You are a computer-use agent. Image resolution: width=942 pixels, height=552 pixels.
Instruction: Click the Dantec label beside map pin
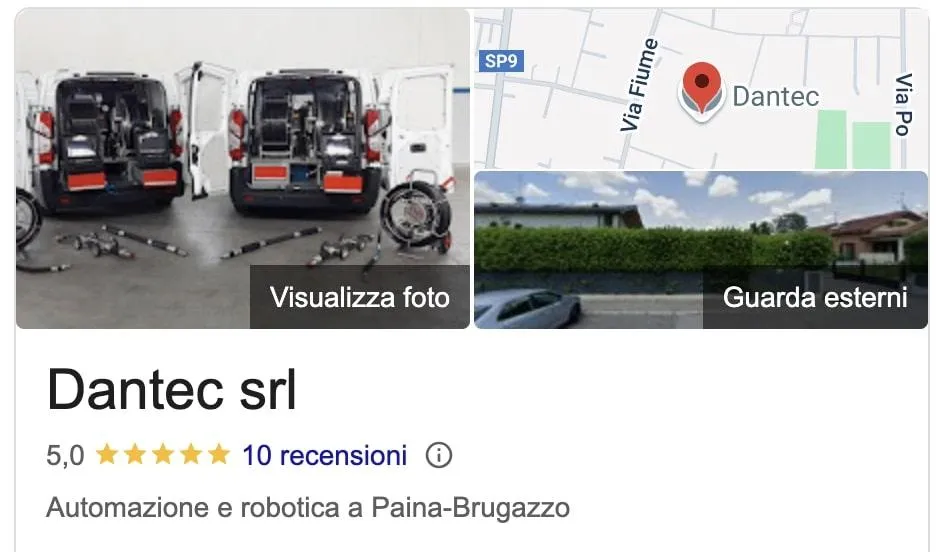click(776, 96)
